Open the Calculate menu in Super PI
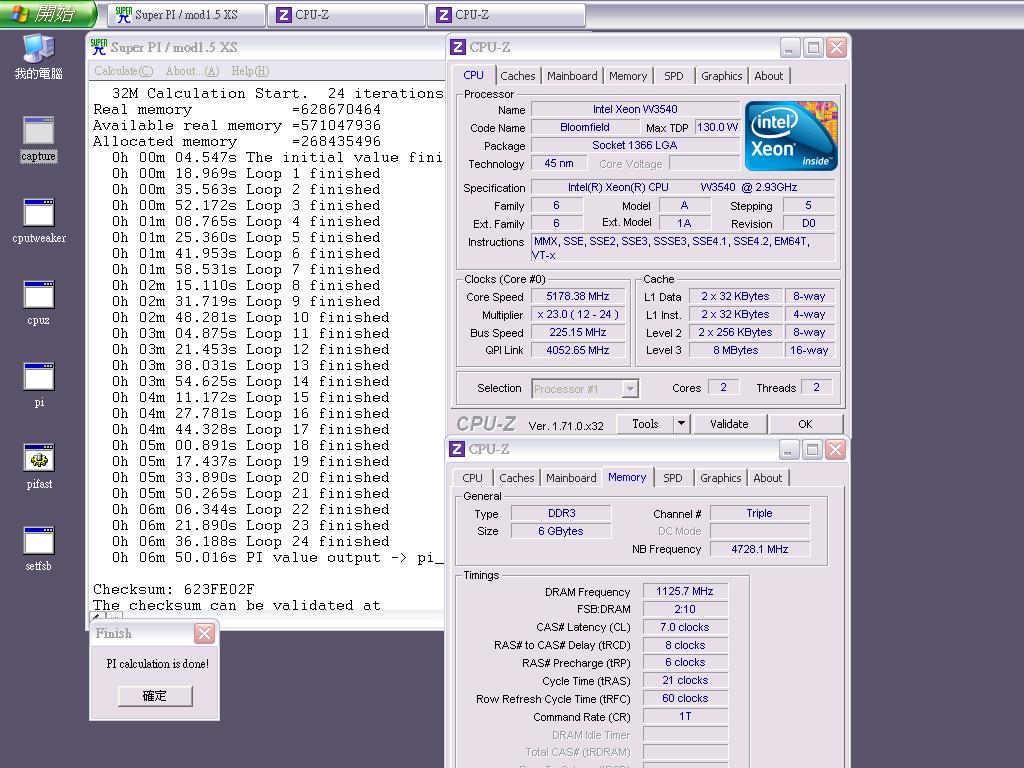1024x768 pixels. click(123, 71)
